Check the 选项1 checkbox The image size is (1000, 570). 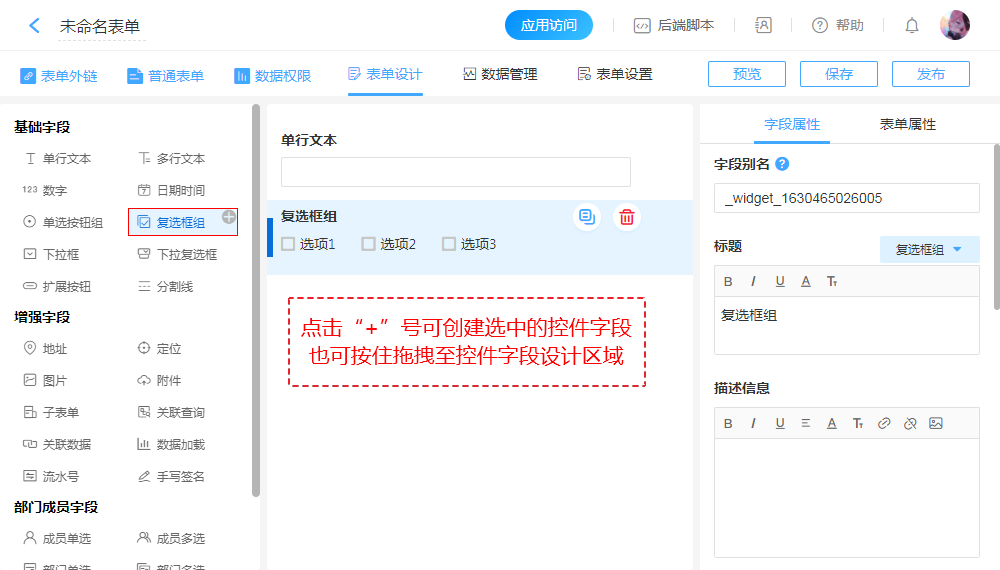[x=288, y=244]
